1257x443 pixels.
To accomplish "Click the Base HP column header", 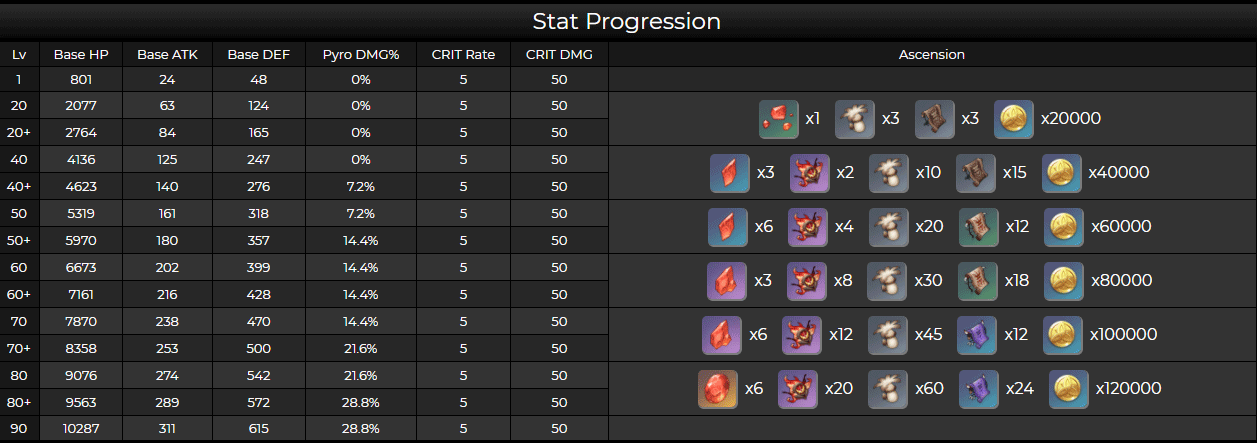I will (81, 55).
